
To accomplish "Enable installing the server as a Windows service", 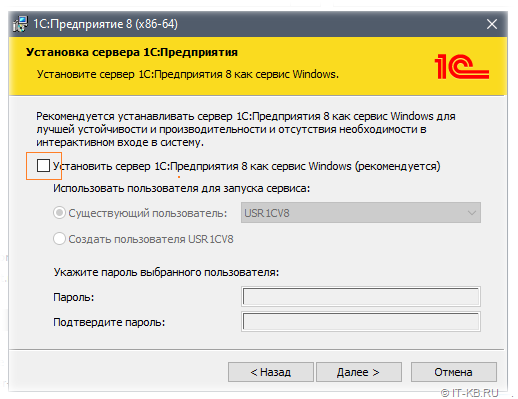I will pos(43,165).
